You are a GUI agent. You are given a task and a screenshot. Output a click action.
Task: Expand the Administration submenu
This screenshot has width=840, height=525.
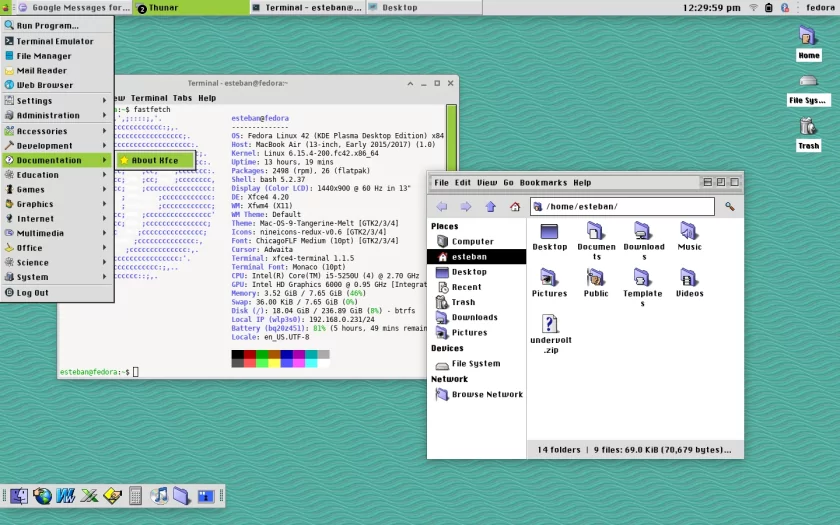[57, 115]
